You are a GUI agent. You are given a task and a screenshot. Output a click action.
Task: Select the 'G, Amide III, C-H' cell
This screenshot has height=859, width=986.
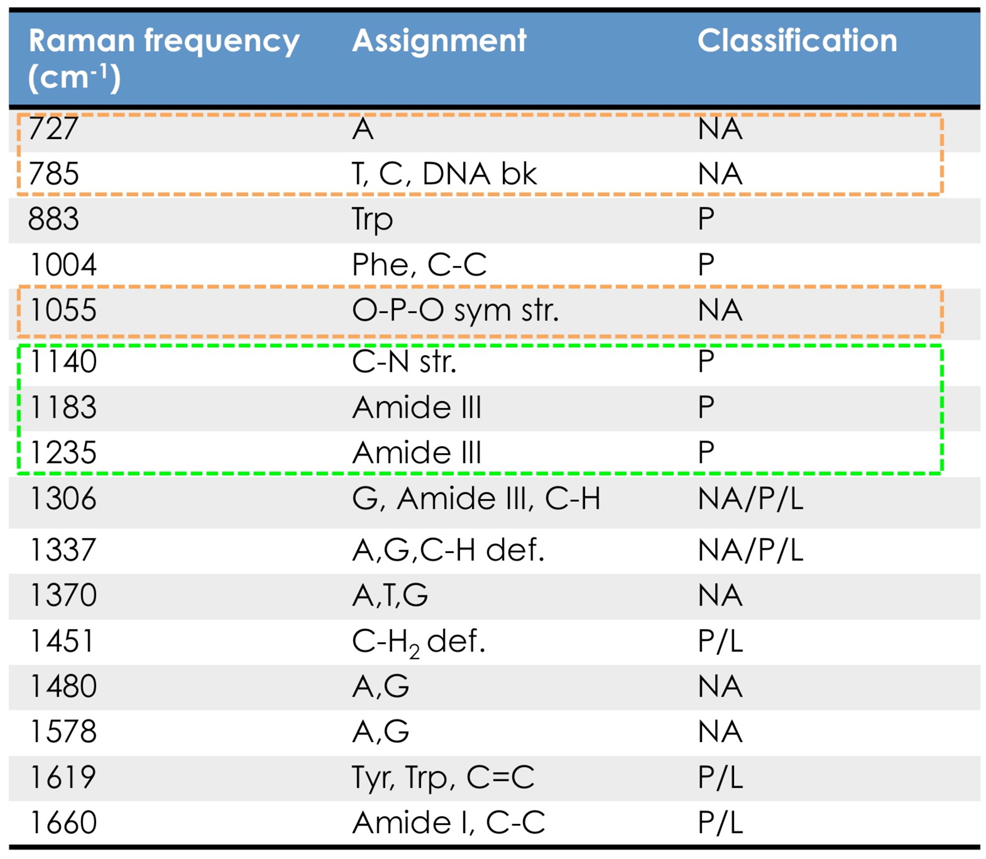[x=476, y=498]
